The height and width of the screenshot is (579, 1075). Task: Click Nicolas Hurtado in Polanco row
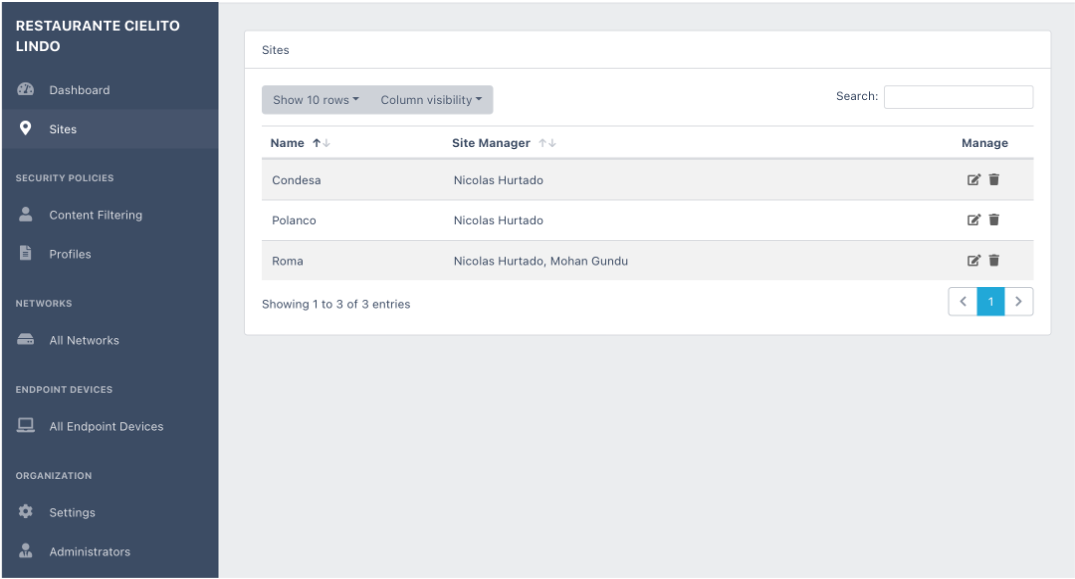click(498, 221)
